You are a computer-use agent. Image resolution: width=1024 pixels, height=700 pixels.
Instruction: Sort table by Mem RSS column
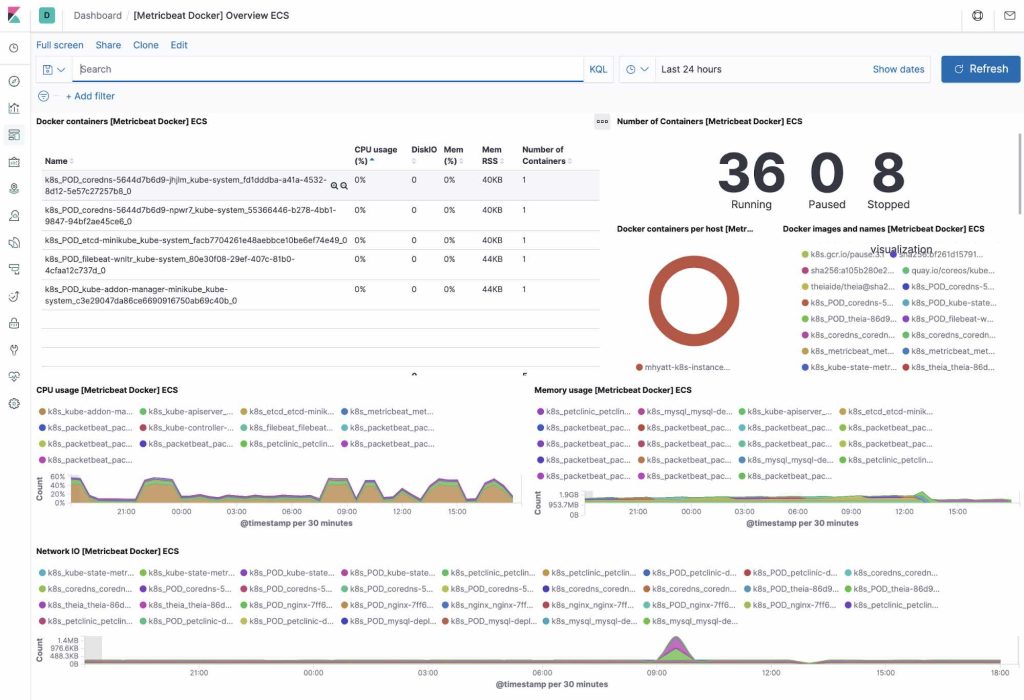[x=492, y=155]
